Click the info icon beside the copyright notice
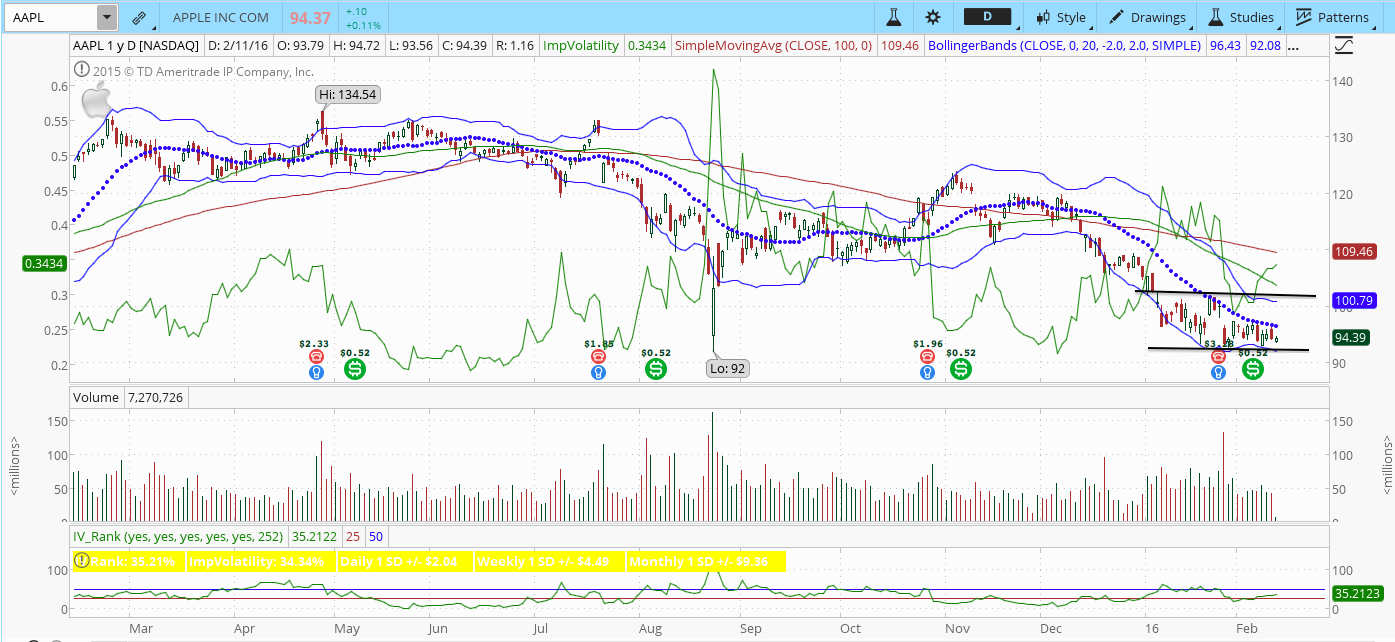 (82, 70)
